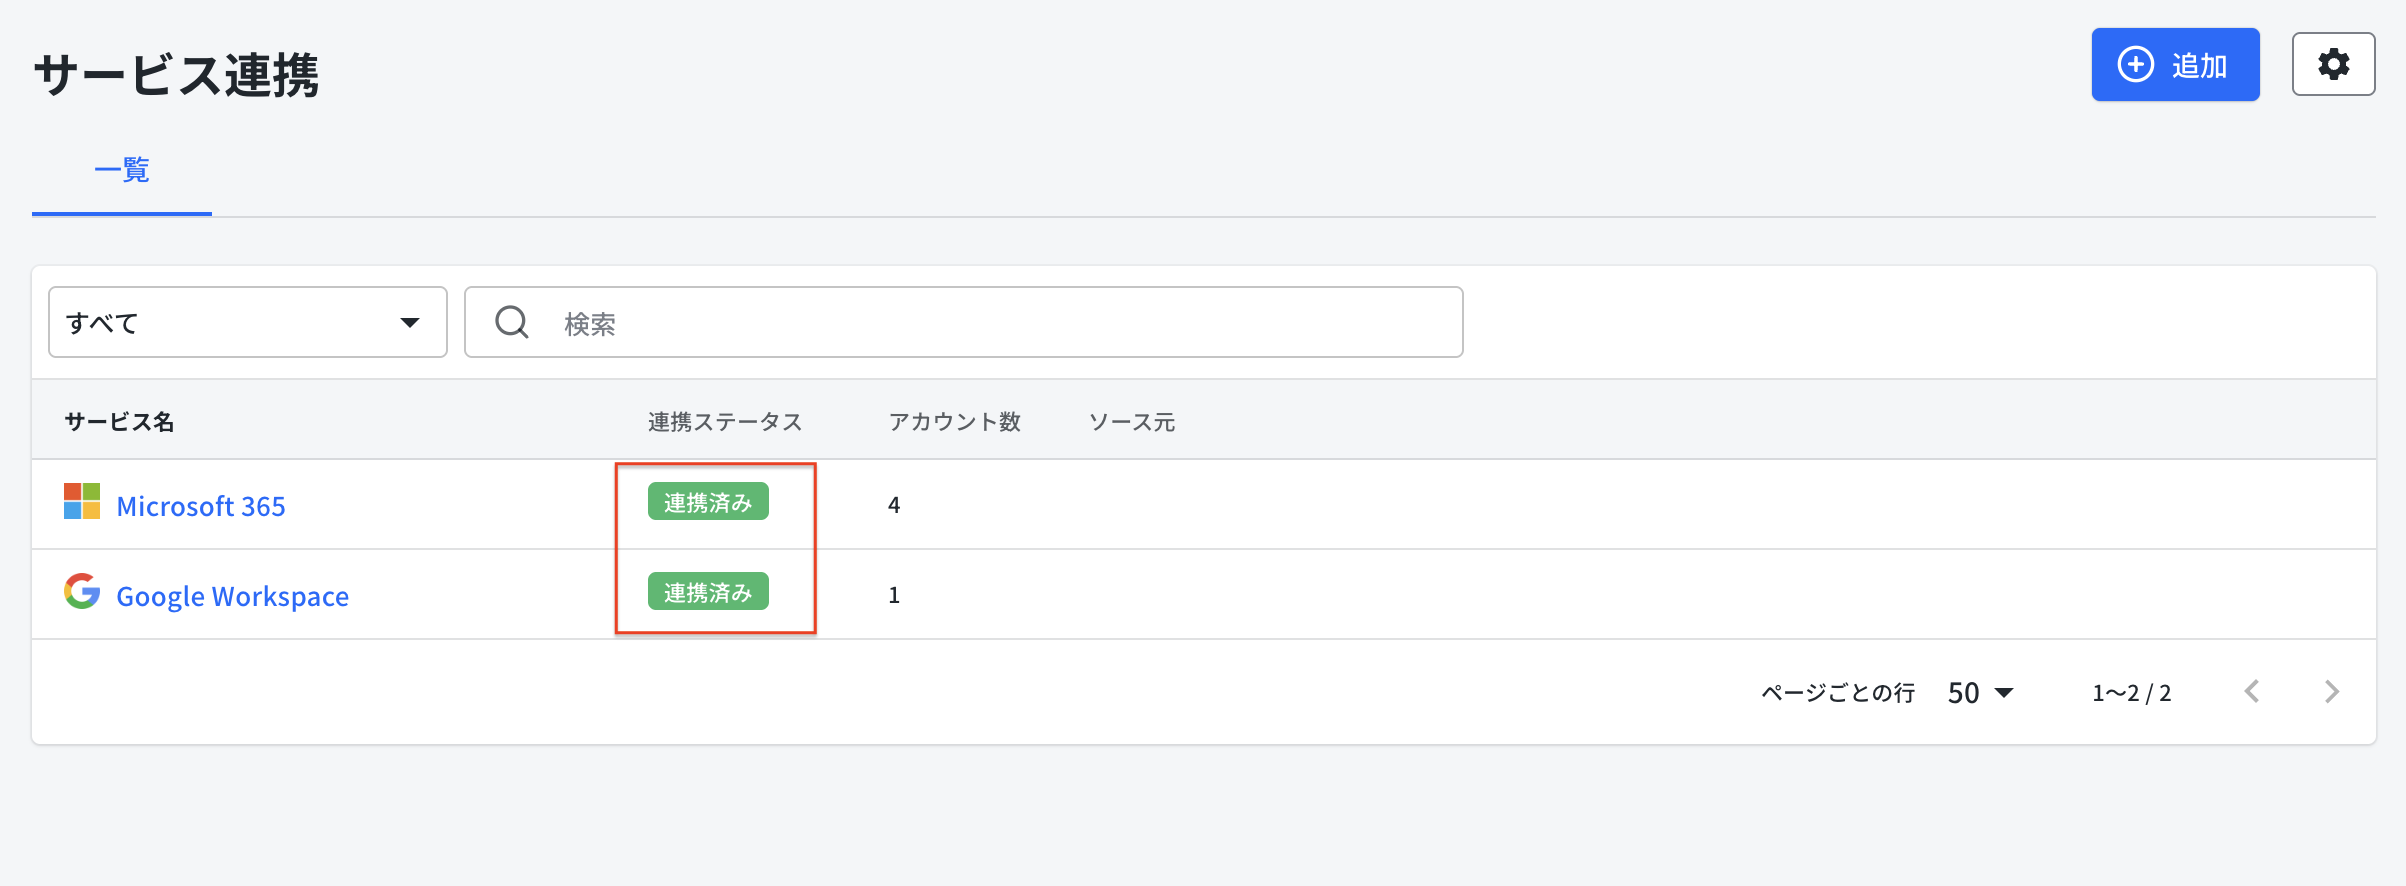Go to the next page arrow
The image size is (2406, 886).
coord(2332,692)
